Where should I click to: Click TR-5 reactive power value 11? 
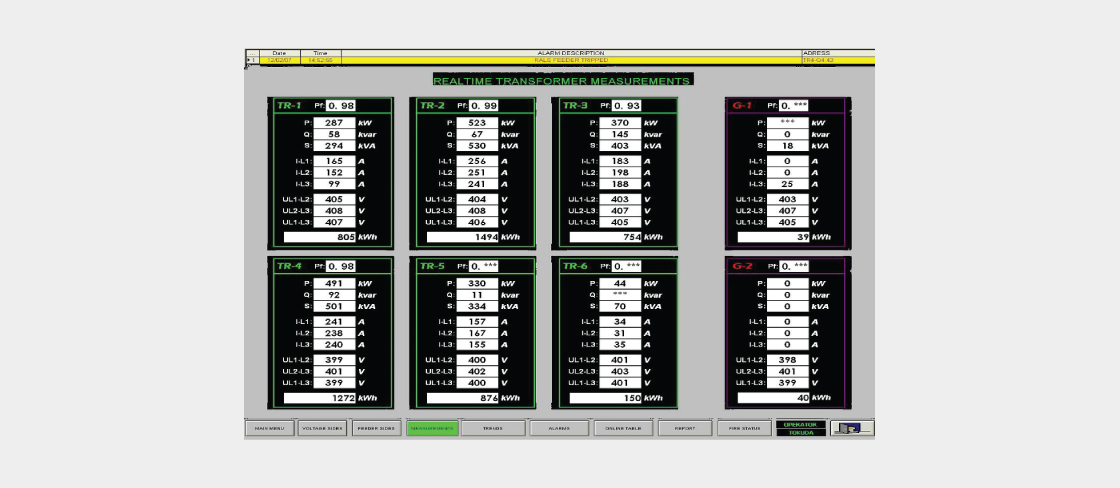point(477,295)
